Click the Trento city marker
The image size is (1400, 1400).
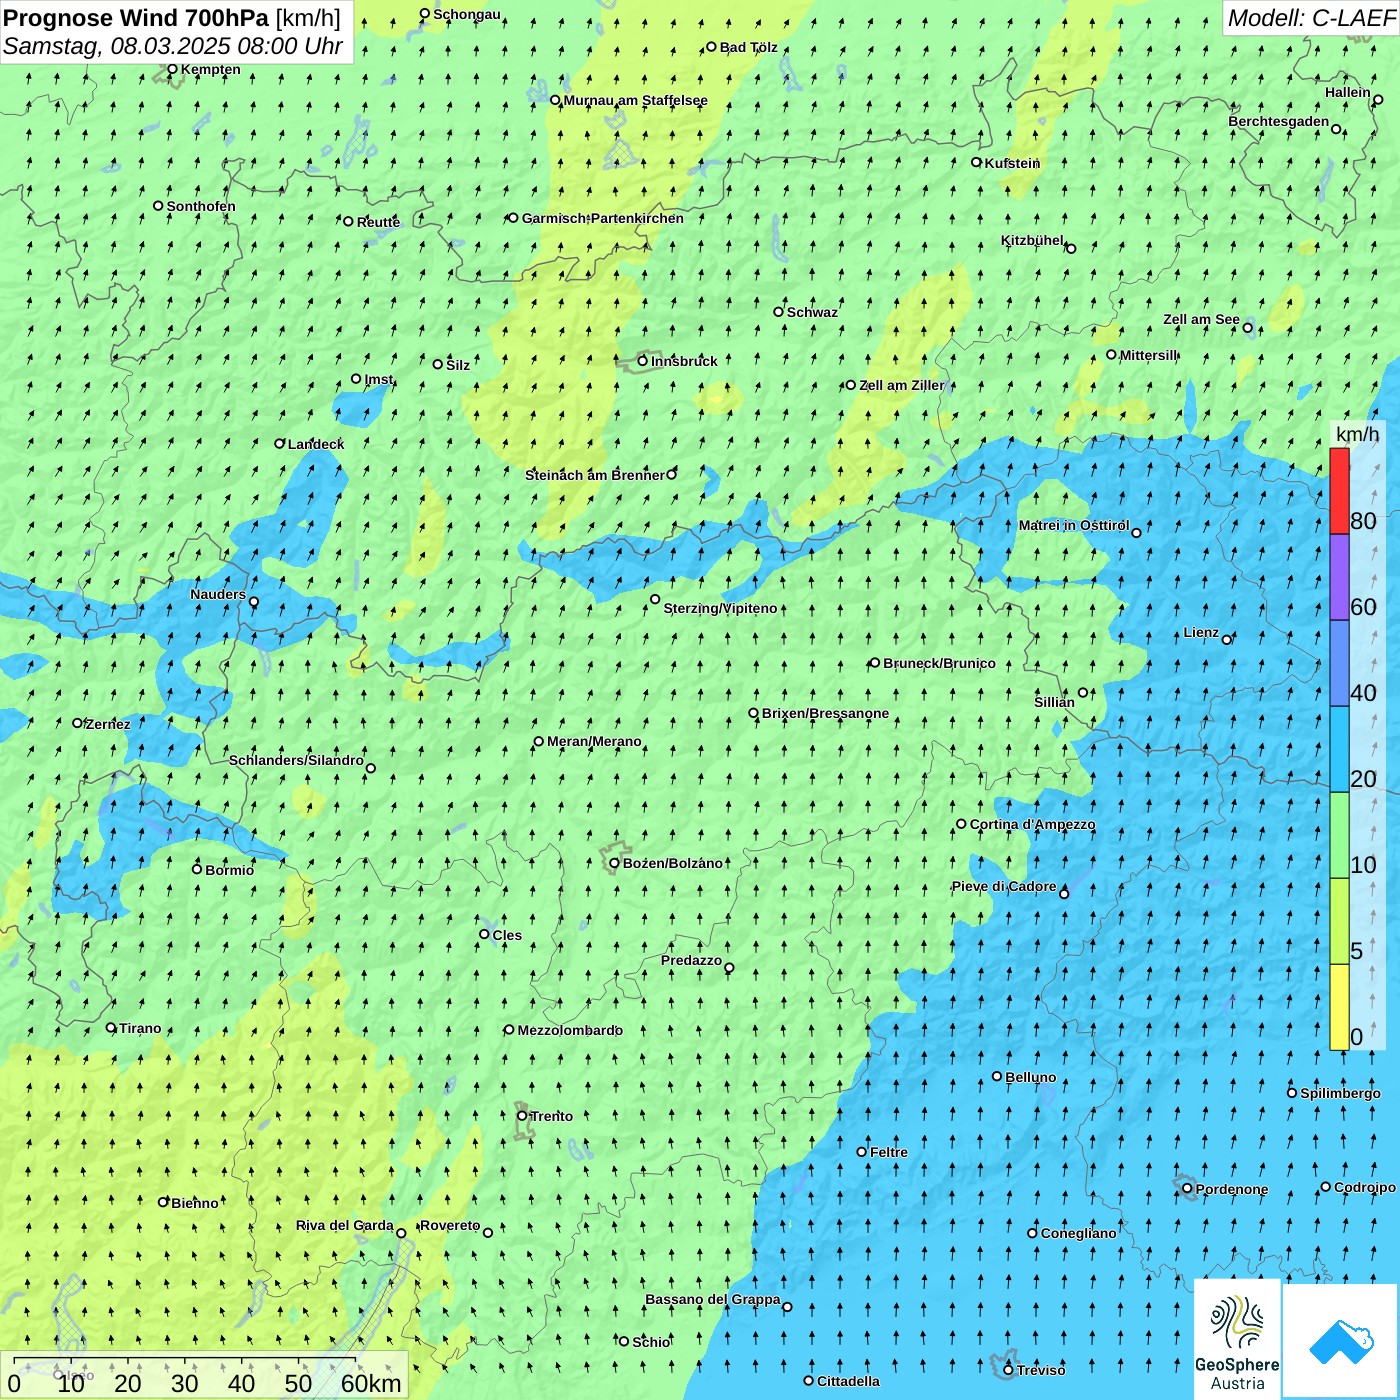(522, 1116)
